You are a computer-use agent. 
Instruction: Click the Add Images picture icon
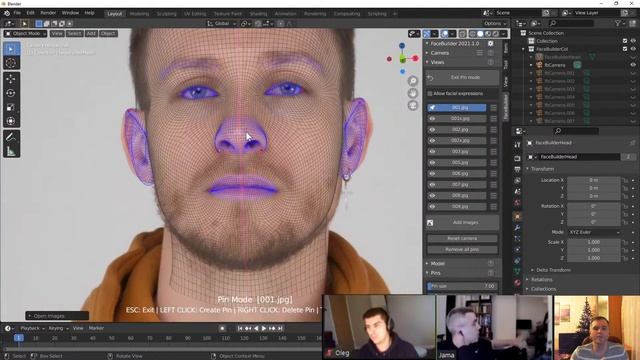[x=430, y=222]
